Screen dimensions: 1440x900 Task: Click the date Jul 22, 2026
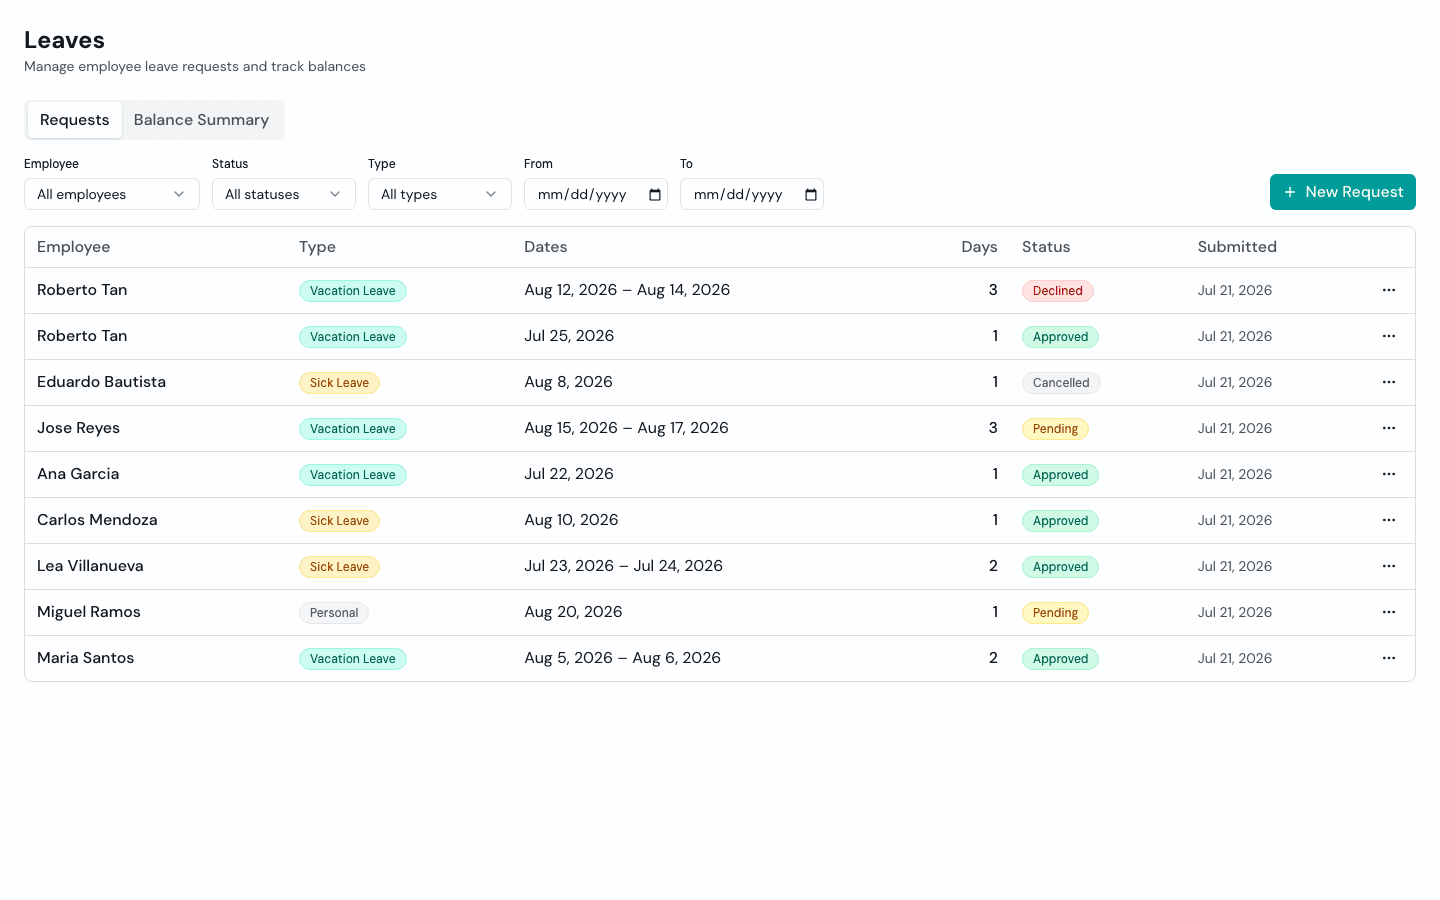pyautogui.click(x=569, y=474)
